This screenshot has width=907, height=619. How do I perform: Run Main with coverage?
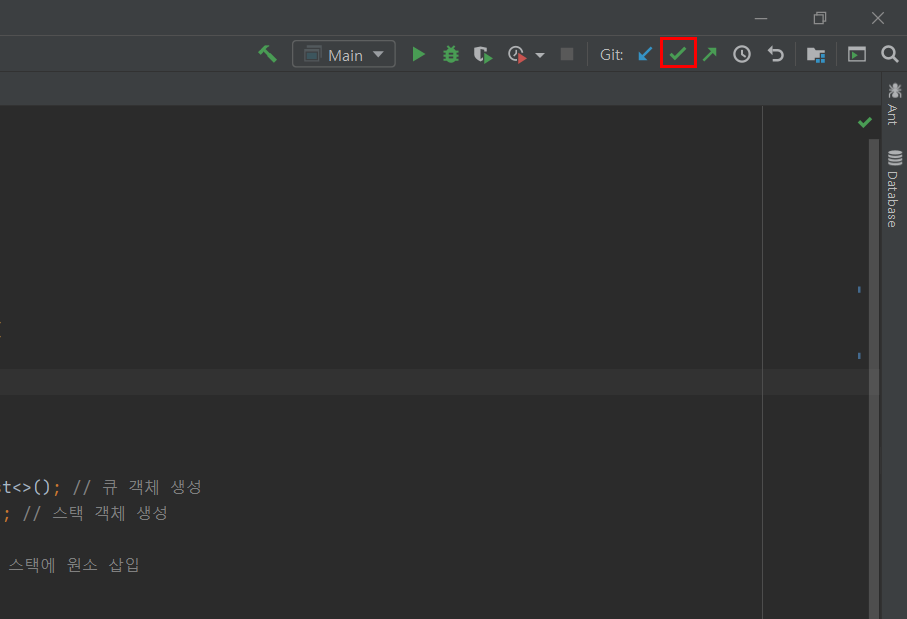(x=483, y=55)
